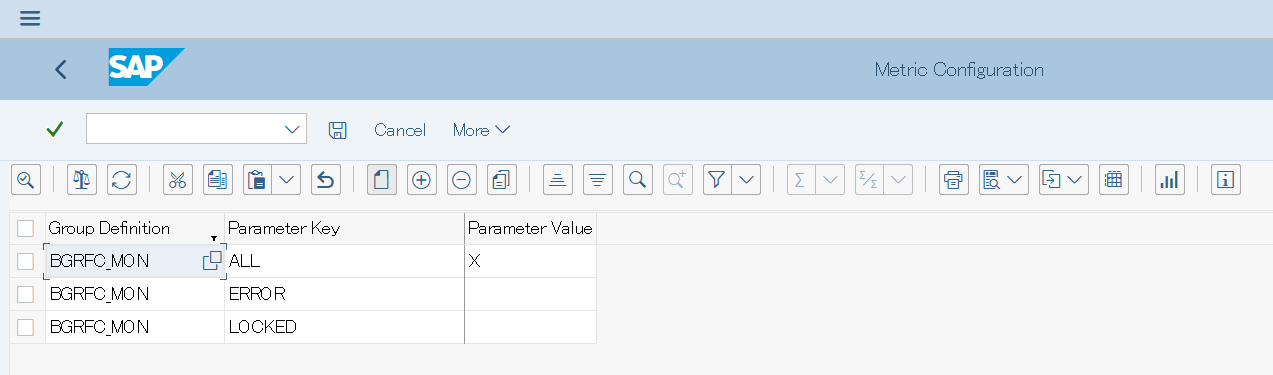This screenshot has width=1273, height=375.
Task: Click the Cancel button
Action: point(400,130)
